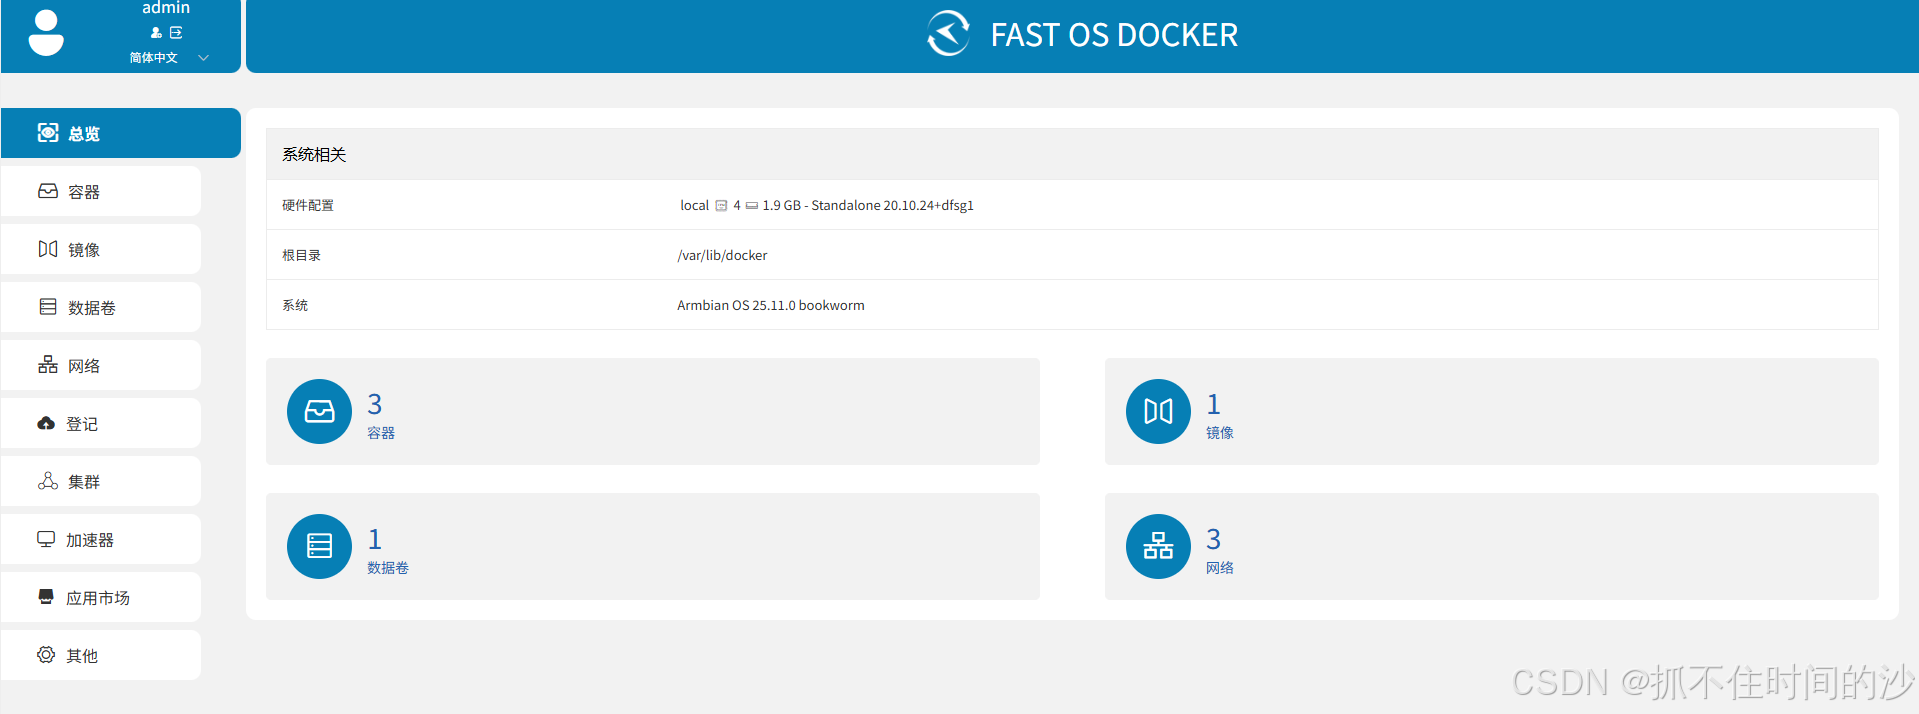
Task: Click the /var/lib/docker path value
Action: (x=722, y=255)
